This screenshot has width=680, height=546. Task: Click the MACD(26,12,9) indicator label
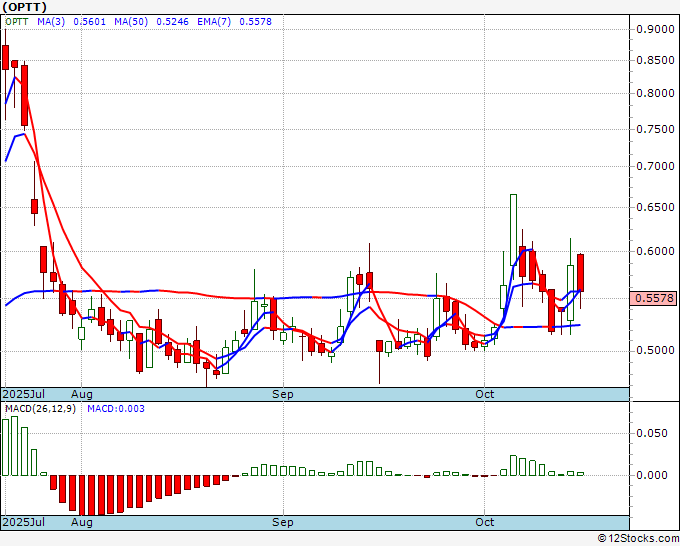[x=40, y=409]
